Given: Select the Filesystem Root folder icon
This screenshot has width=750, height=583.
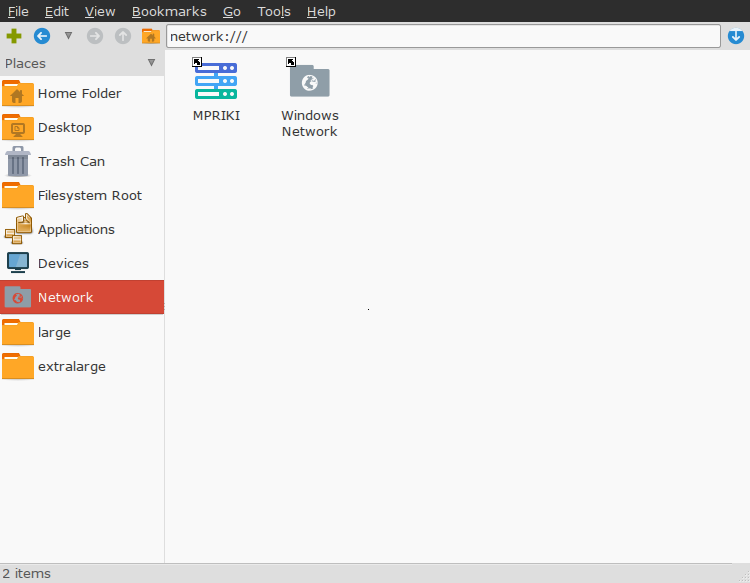Looking at the screenshot, I should tap(18, 195).
